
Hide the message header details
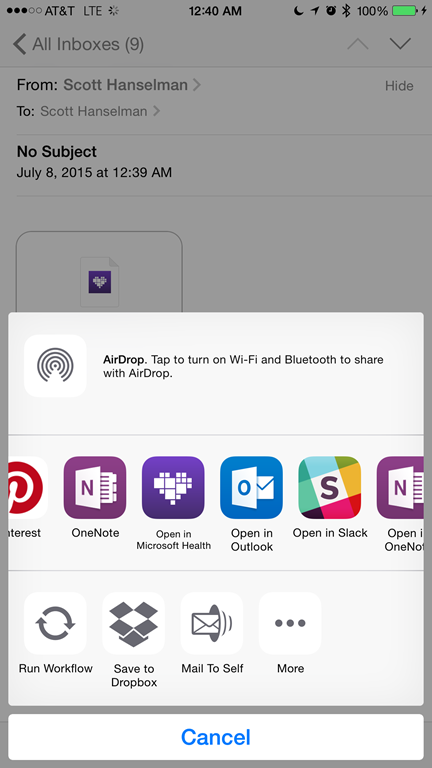click(399, 86)
